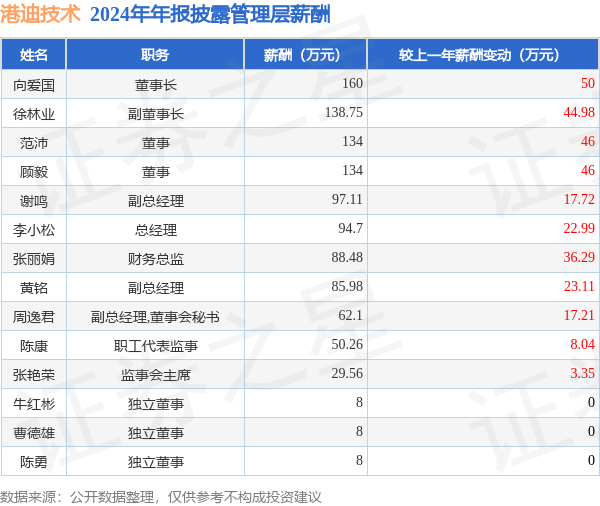Click 范沛's 董事 position cell
This screenshot has width=600, height=506.
(155, 143)
